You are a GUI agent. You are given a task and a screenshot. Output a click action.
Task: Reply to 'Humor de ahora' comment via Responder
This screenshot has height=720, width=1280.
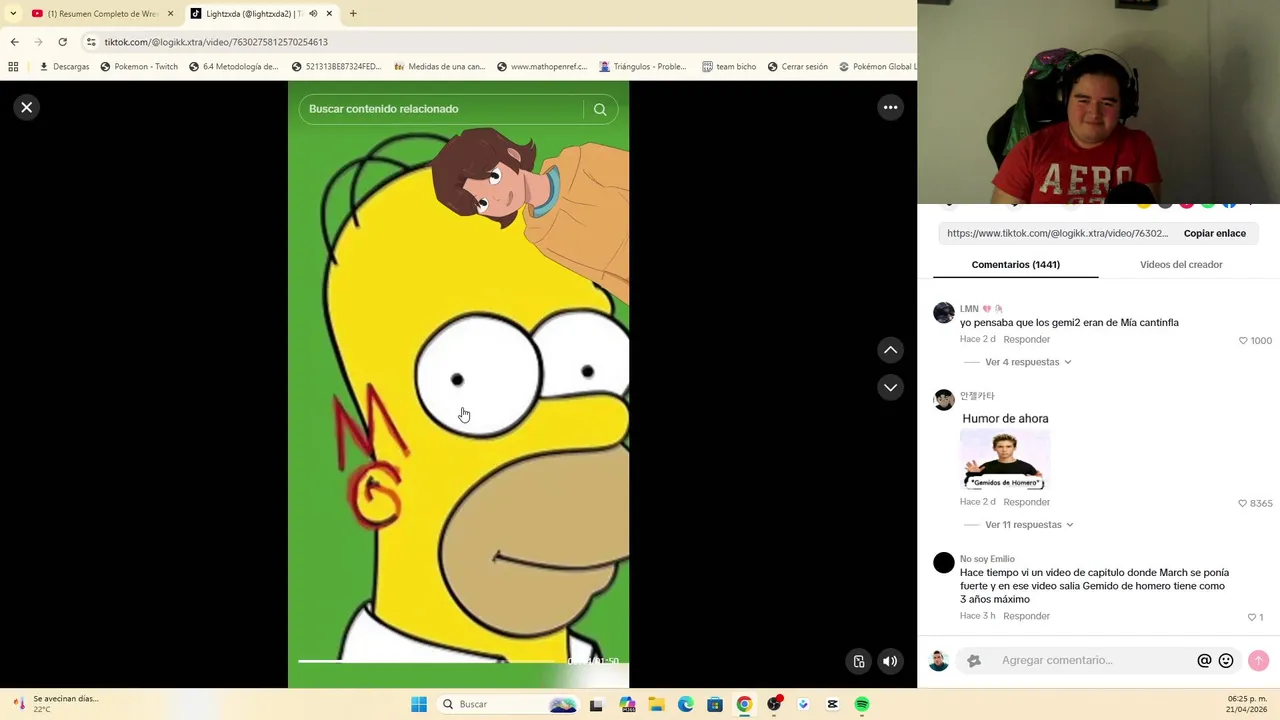(1026, 502)
